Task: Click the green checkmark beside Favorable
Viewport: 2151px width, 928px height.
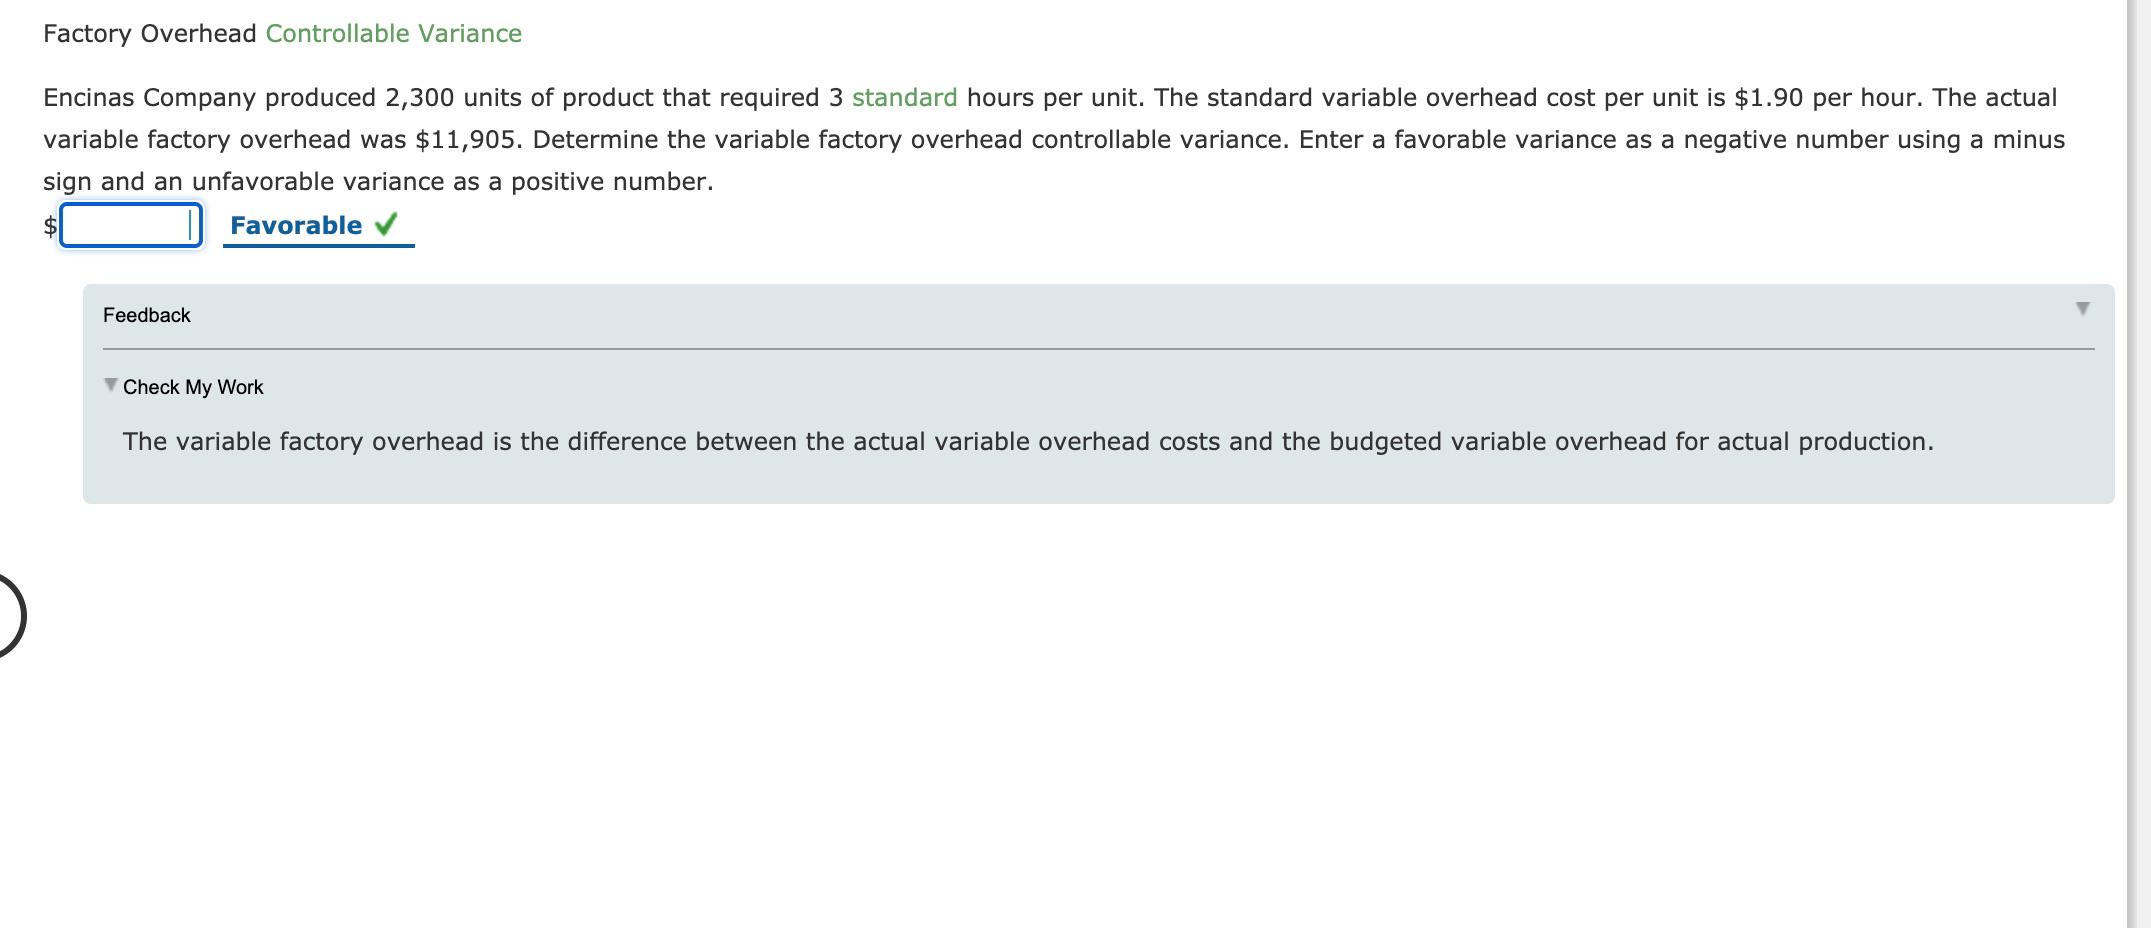Action: point(388,224)
